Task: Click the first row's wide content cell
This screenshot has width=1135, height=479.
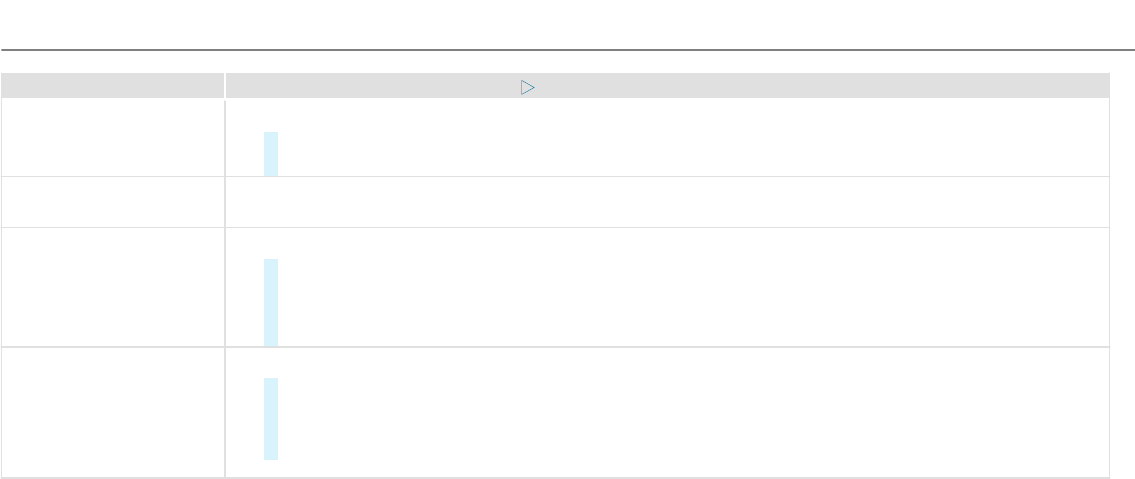Action: [x=680, y=138]
